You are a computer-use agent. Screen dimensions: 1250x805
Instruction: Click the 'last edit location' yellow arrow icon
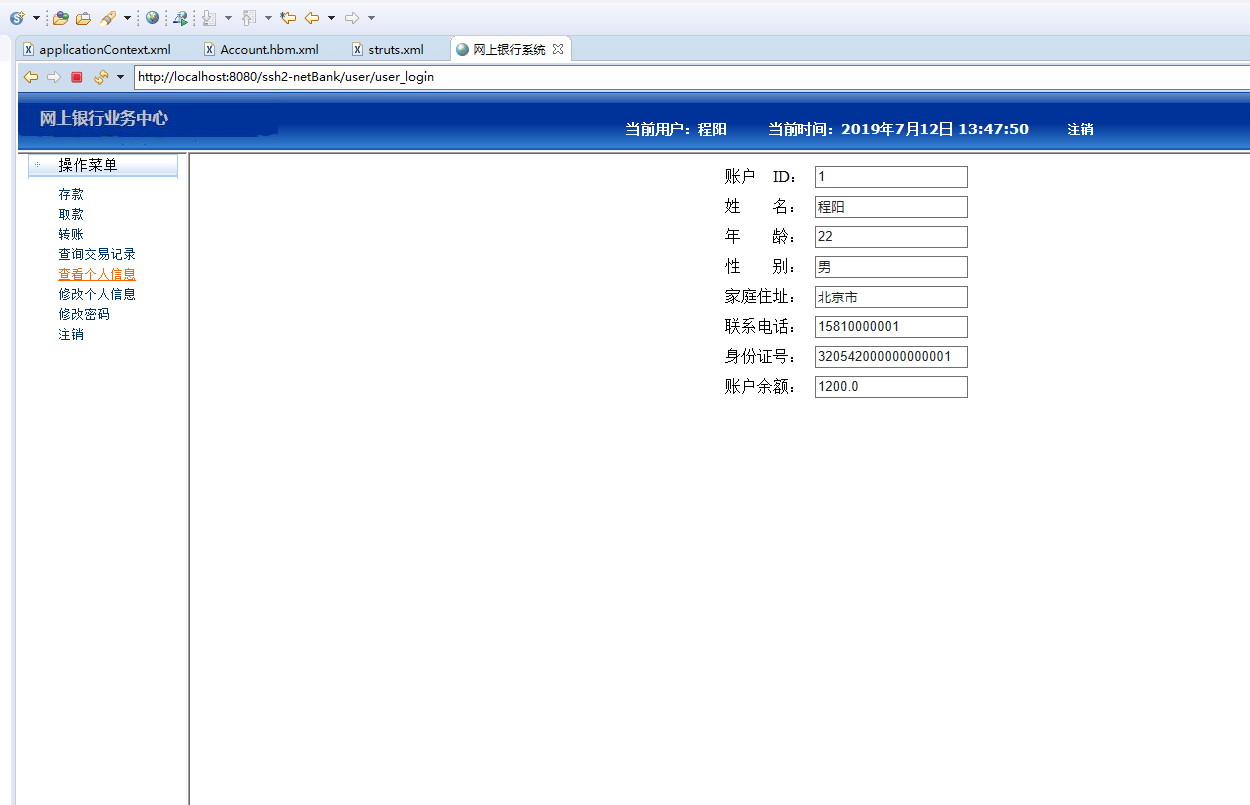[287, 17]
